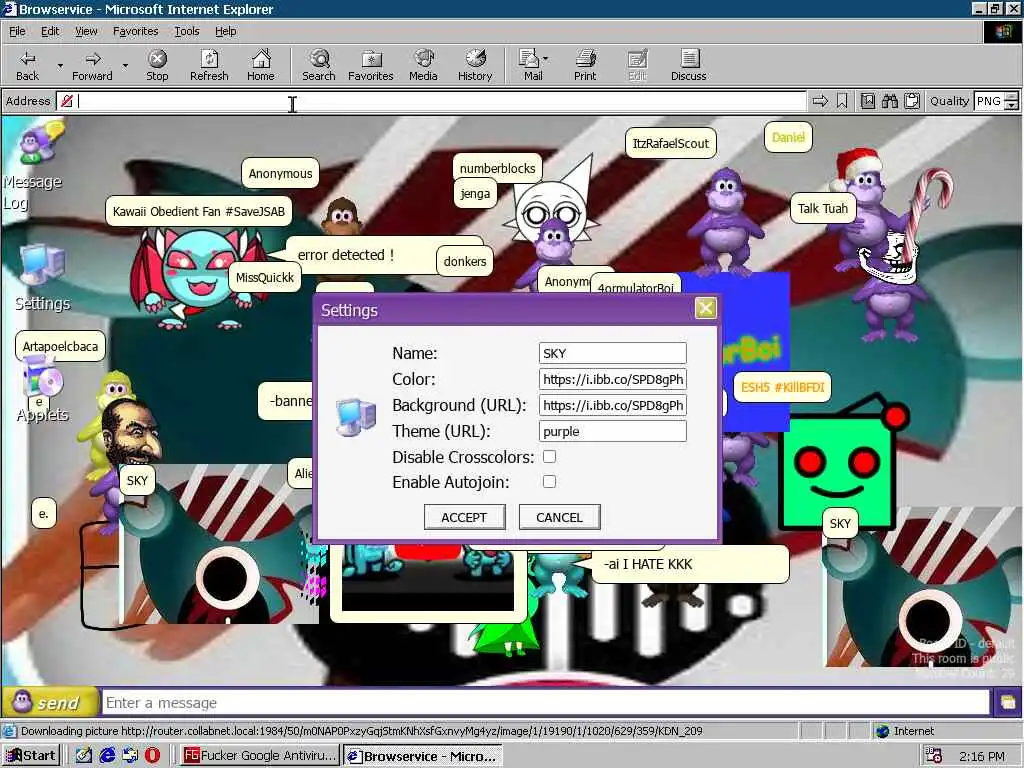Open the Forward button dropdown arrow
The width and height of the screenshot is (1024, 768).
click(125, 65)
